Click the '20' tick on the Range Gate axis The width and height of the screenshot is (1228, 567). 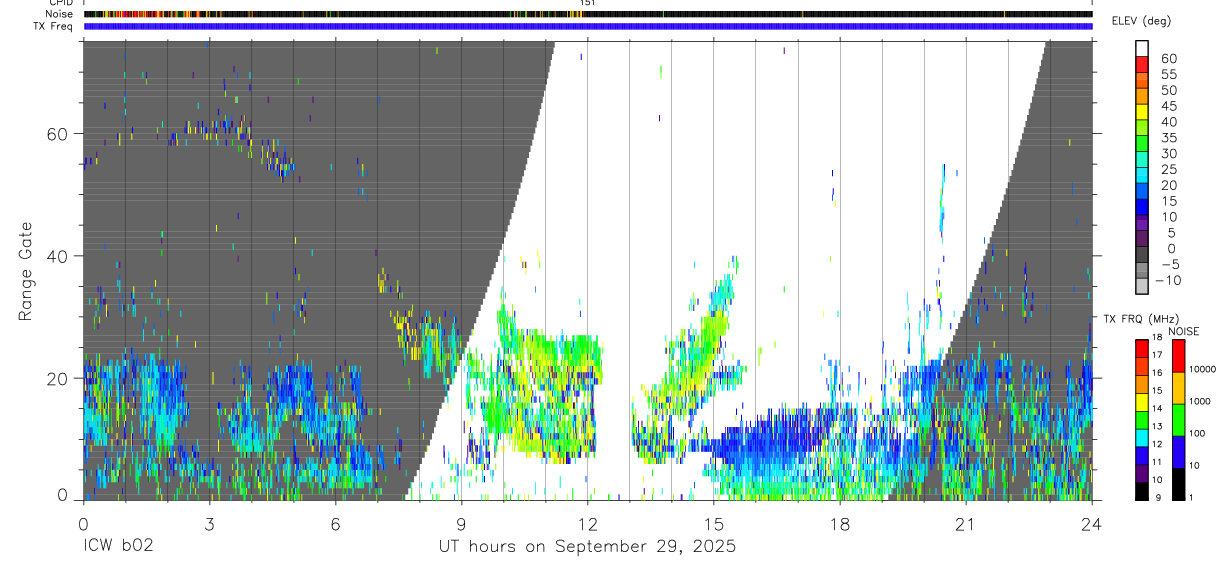point(59,378)
